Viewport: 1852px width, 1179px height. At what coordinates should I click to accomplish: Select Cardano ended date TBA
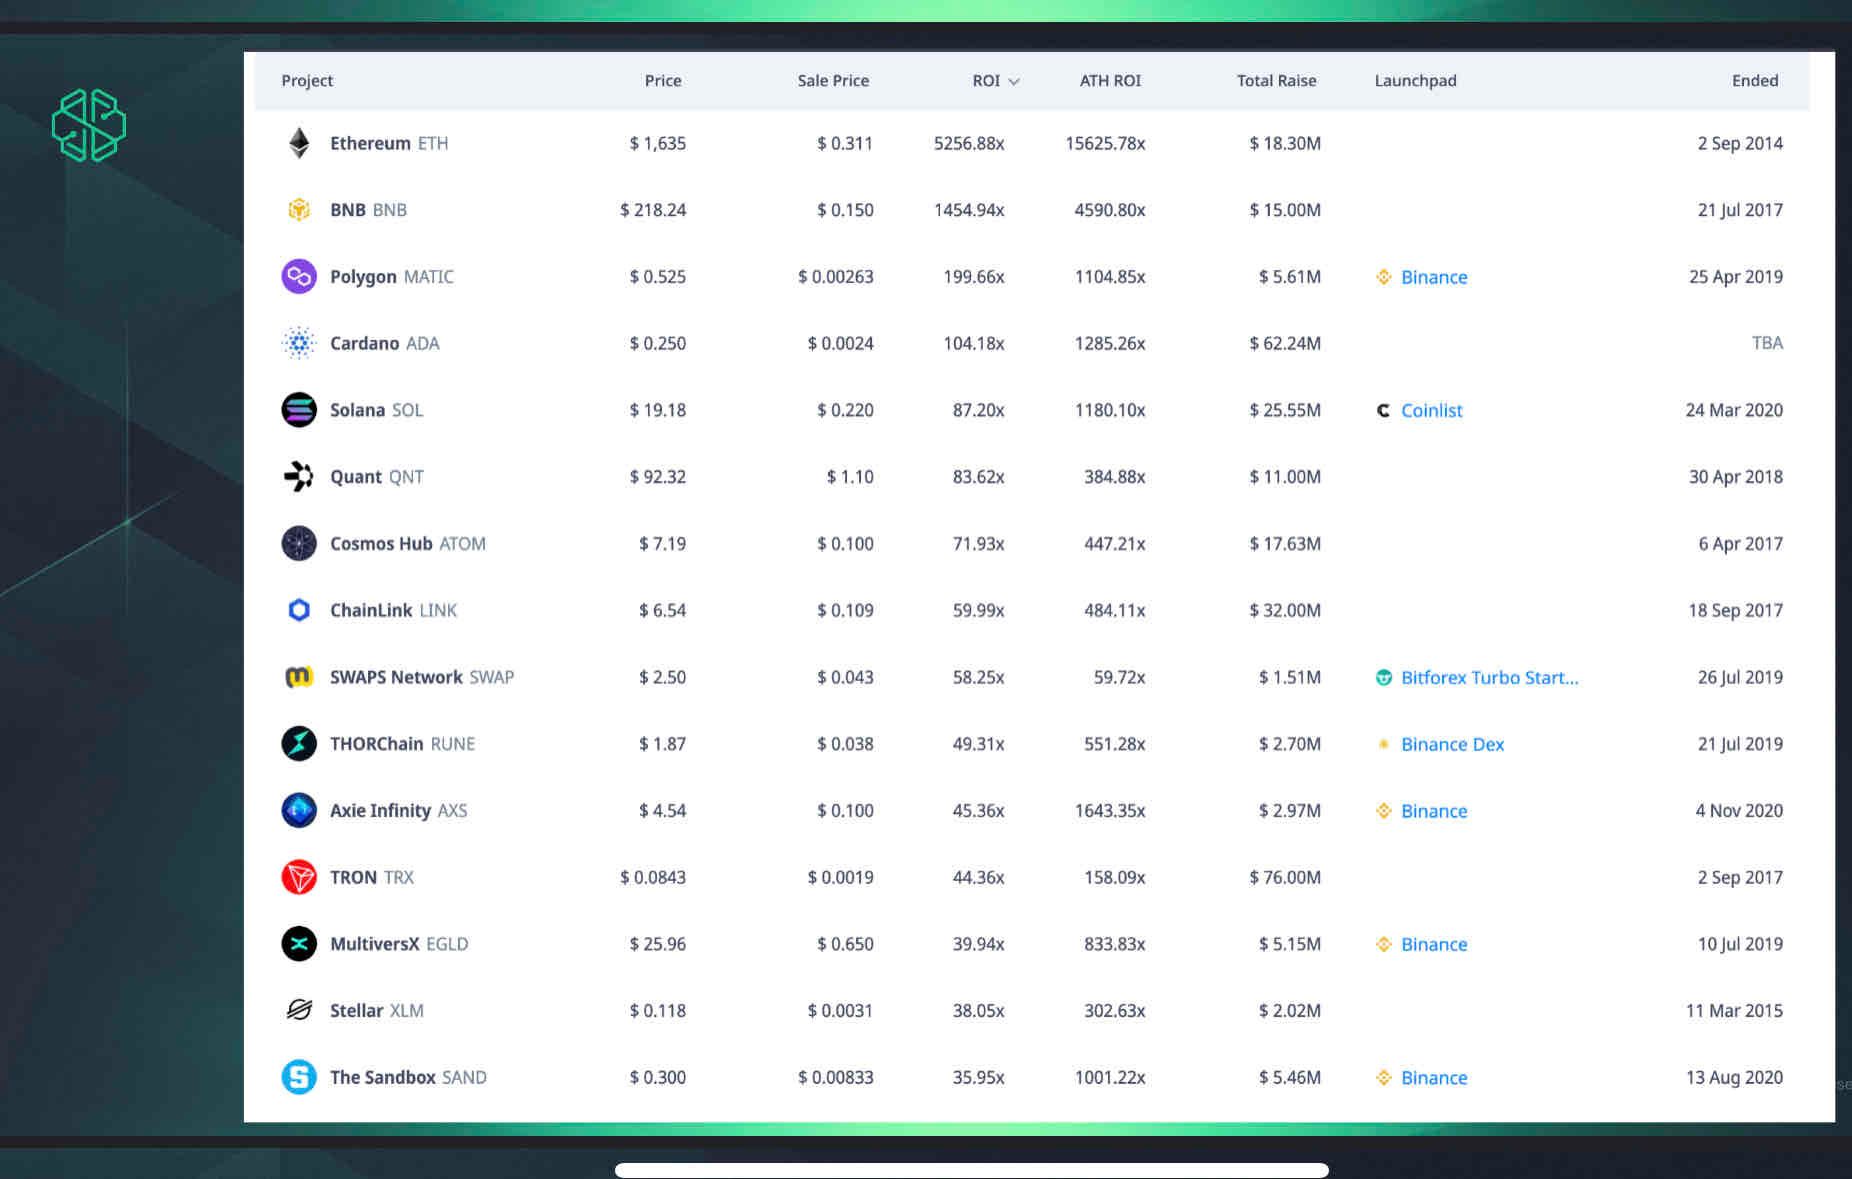[1767, 343]
